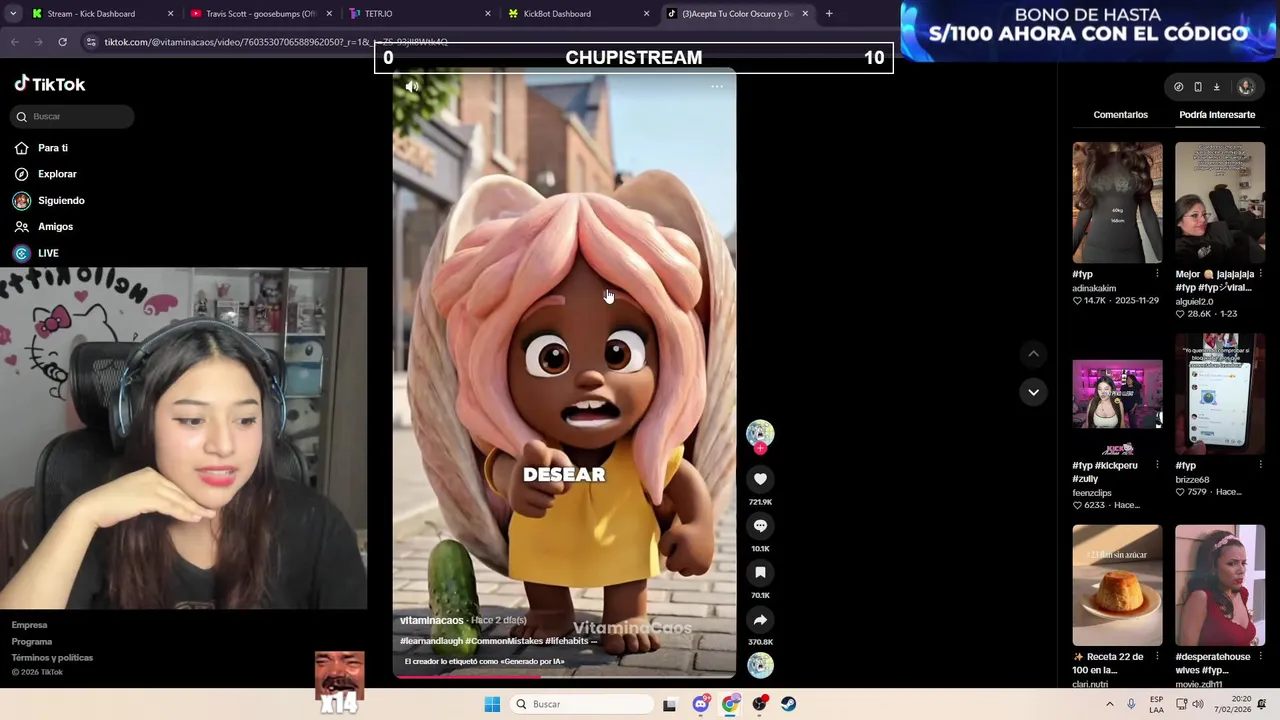Click the browser address bar URL
Image resolution: width=1280 pixels, height=720 pixels.
point(275,42)
